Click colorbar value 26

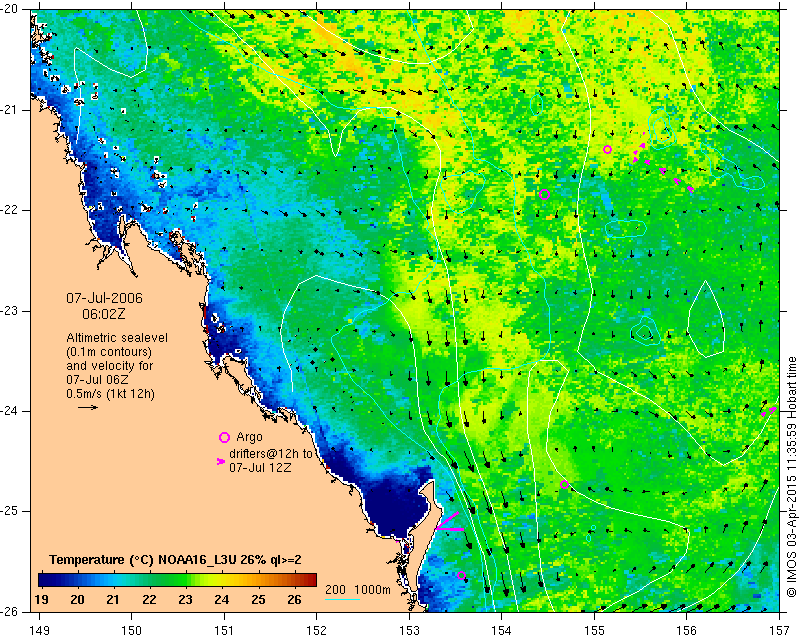pyautogui.click(x=294, y=600)
